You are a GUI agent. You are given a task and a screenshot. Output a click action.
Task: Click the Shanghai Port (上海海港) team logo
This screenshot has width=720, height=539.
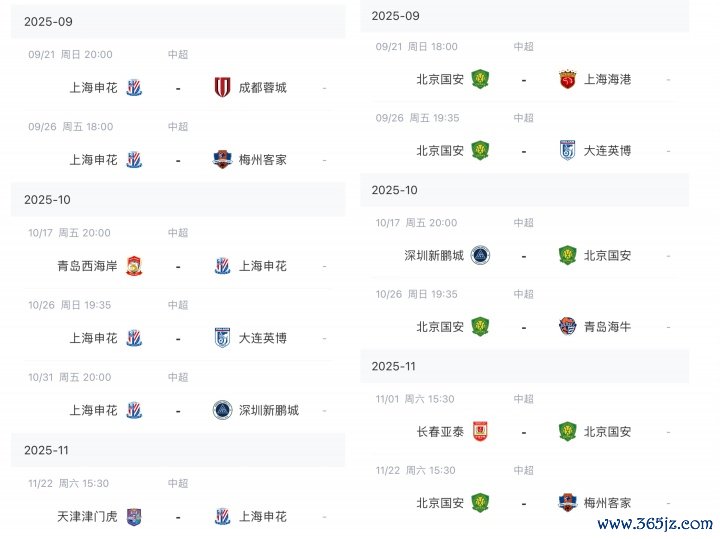tap(567, 79)
